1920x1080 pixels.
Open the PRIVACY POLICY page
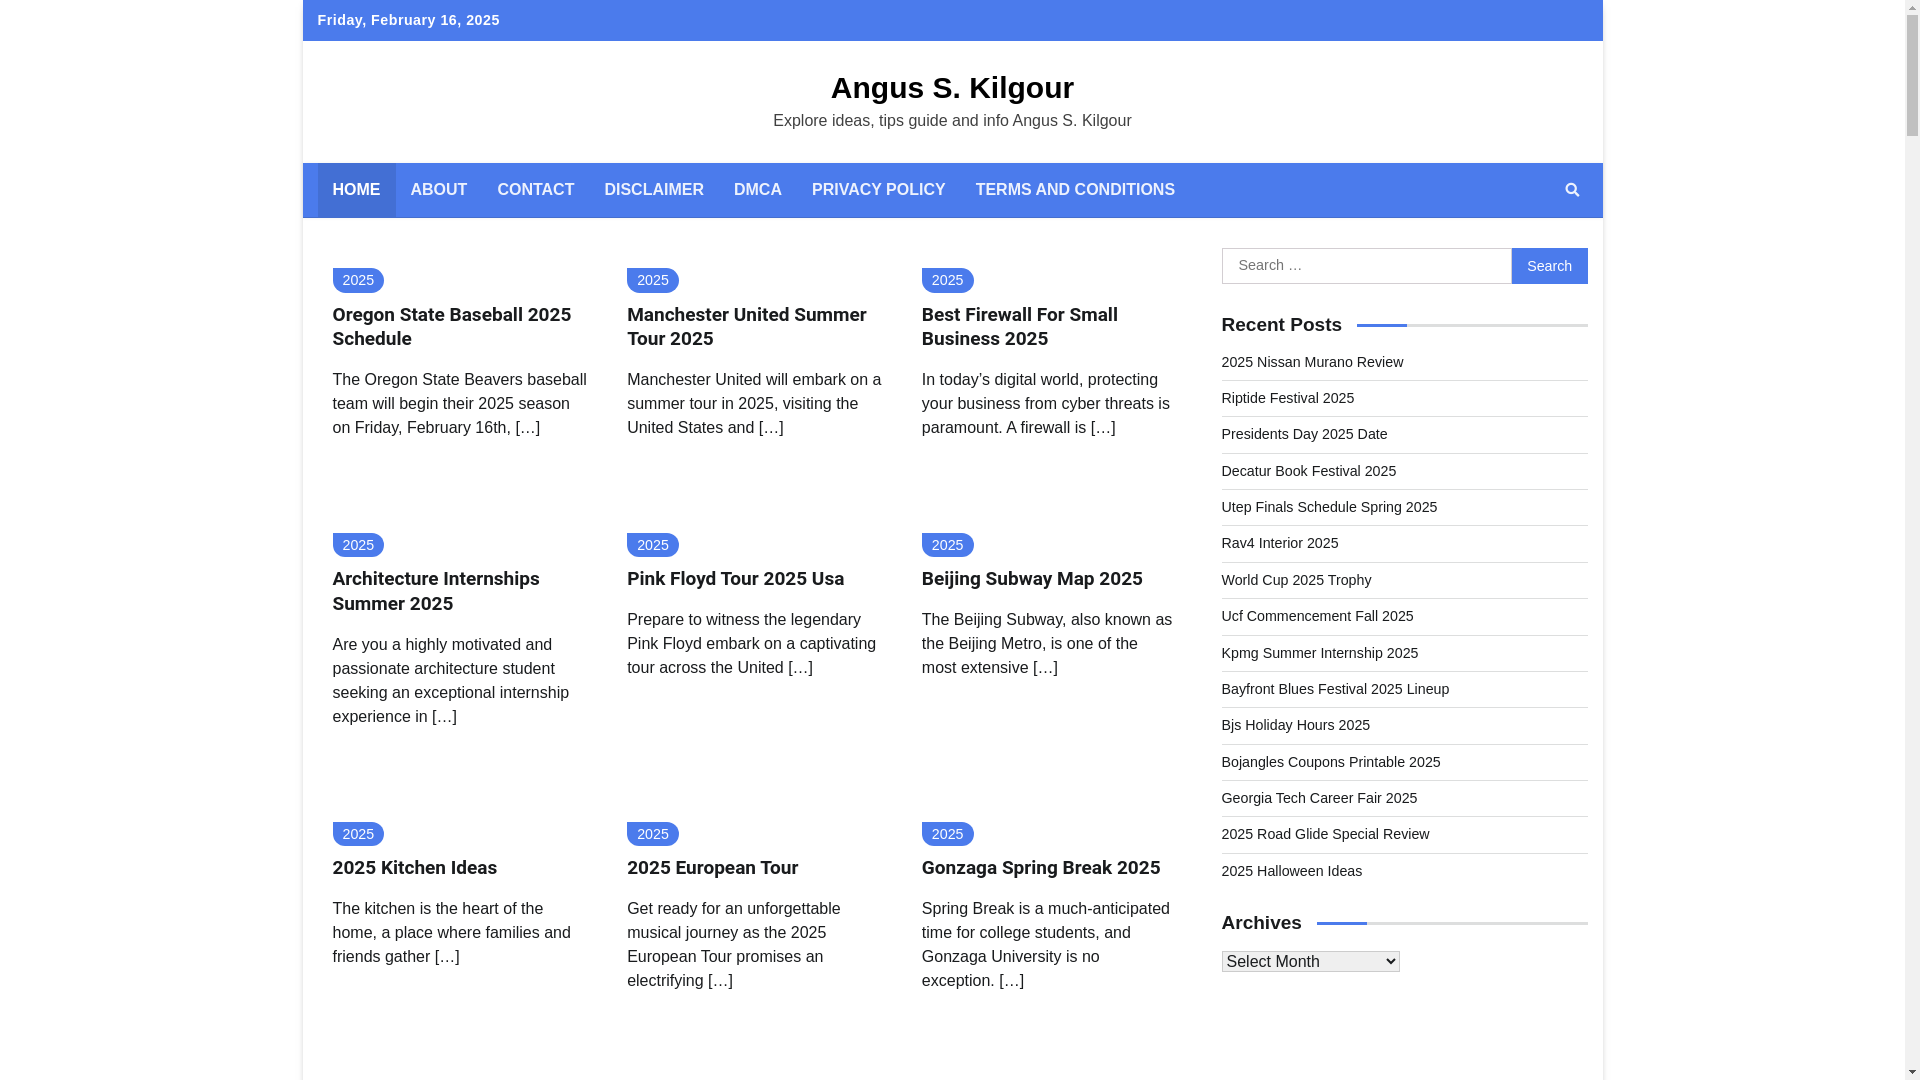878,190
